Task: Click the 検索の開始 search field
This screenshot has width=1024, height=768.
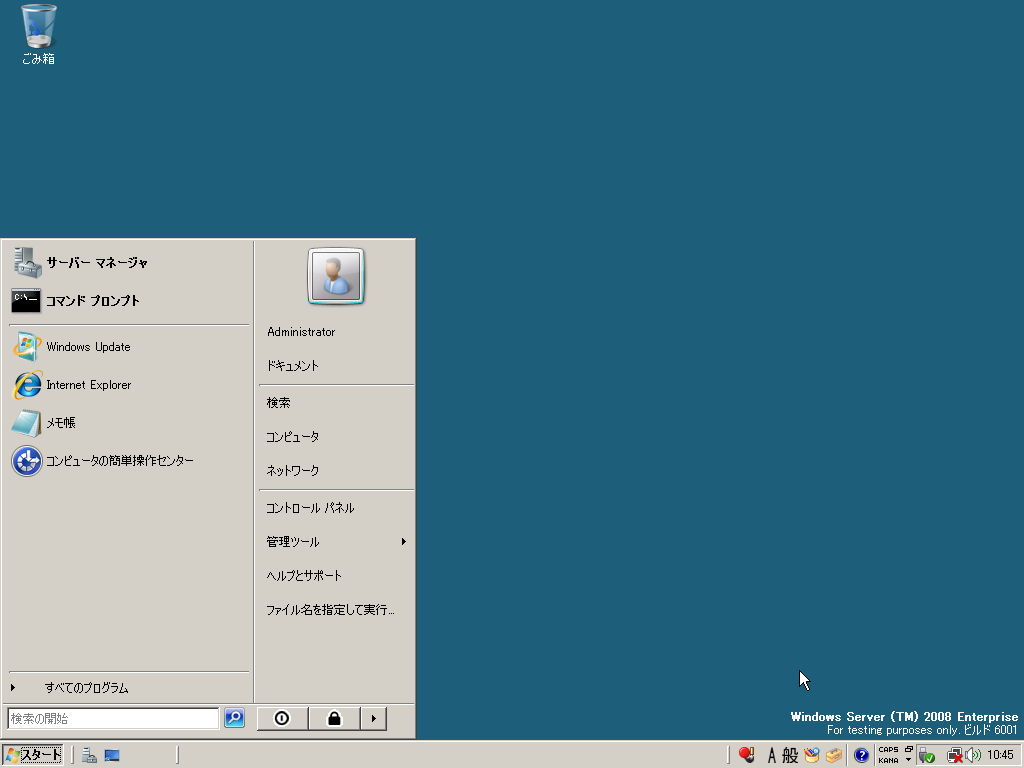Action: click(x=113, y=718)
